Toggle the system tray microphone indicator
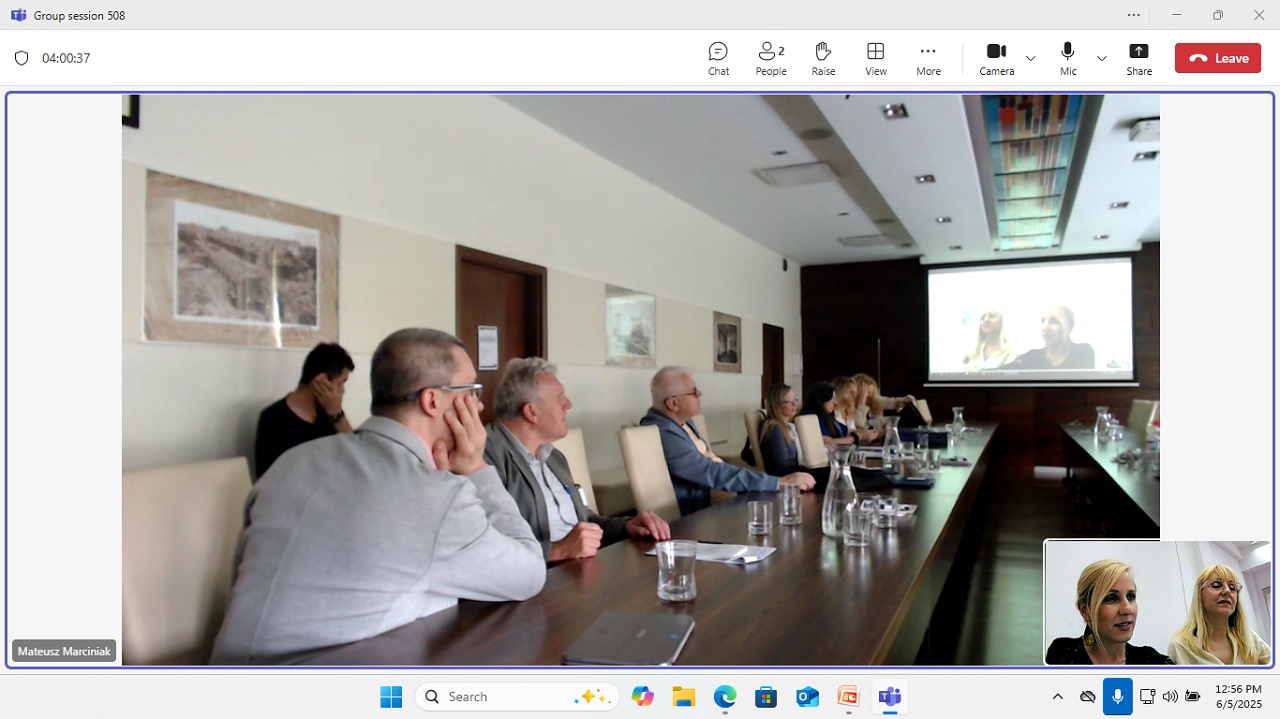This screenshot has width=1280, height=719. 1117,696
